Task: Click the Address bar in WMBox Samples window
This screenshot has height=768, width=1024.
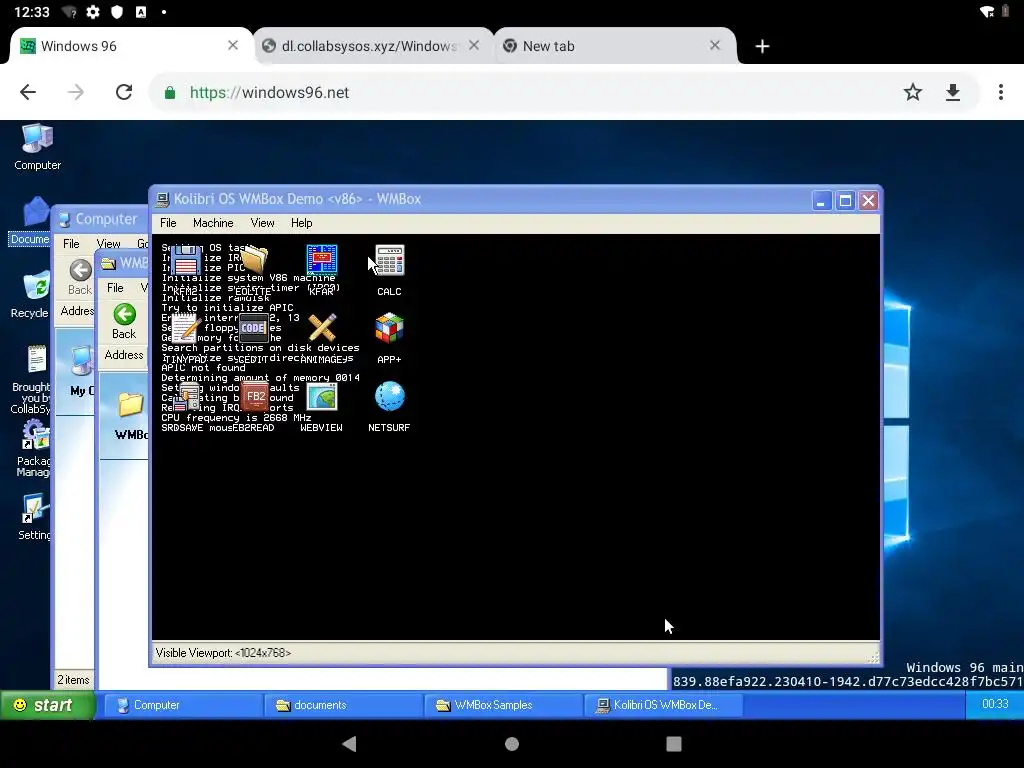Action: point(123,355)
